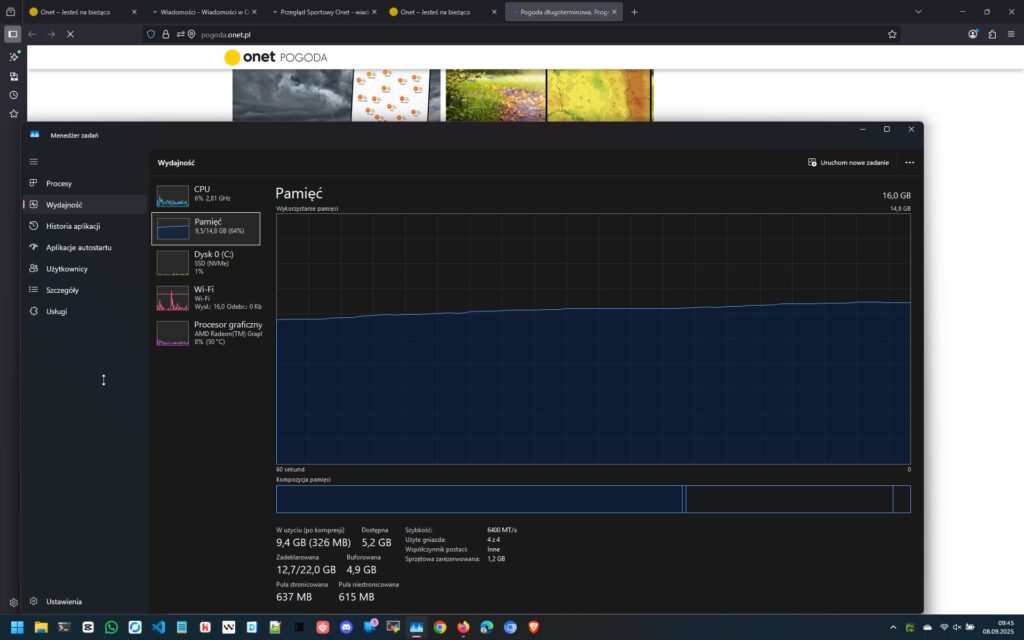
Task: Click the Discord icon in the taskbar
Action: [346, 627]
